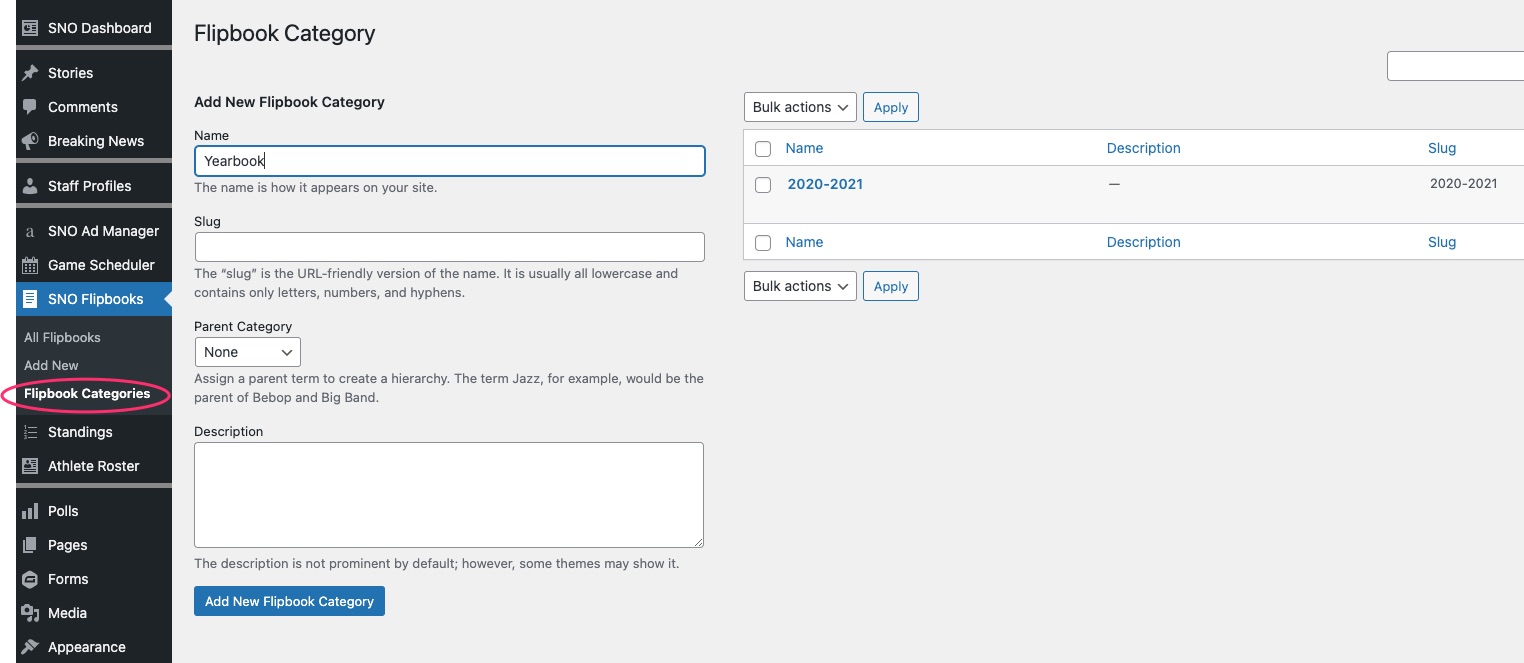Select the Game Scheduler menu item
Screen dimensions: 1524x663
101,265
